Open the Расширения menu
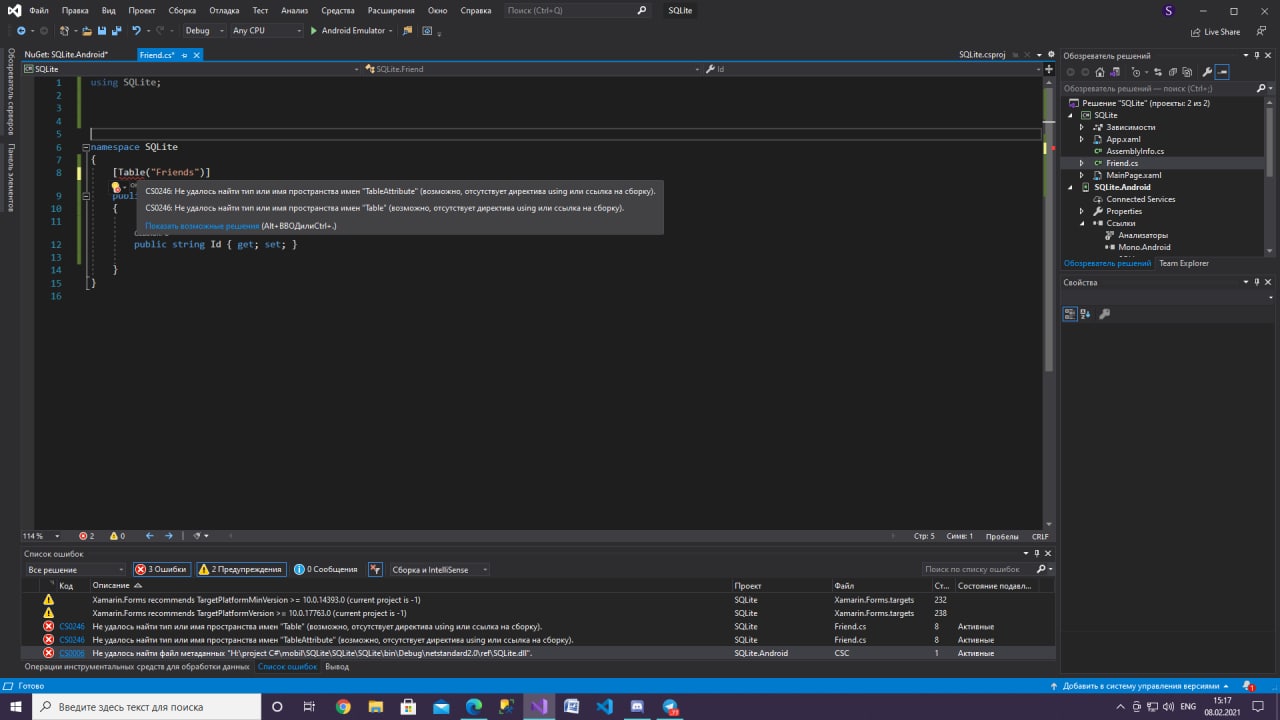This screenshot has width=1280, height=720. [389, 10]
